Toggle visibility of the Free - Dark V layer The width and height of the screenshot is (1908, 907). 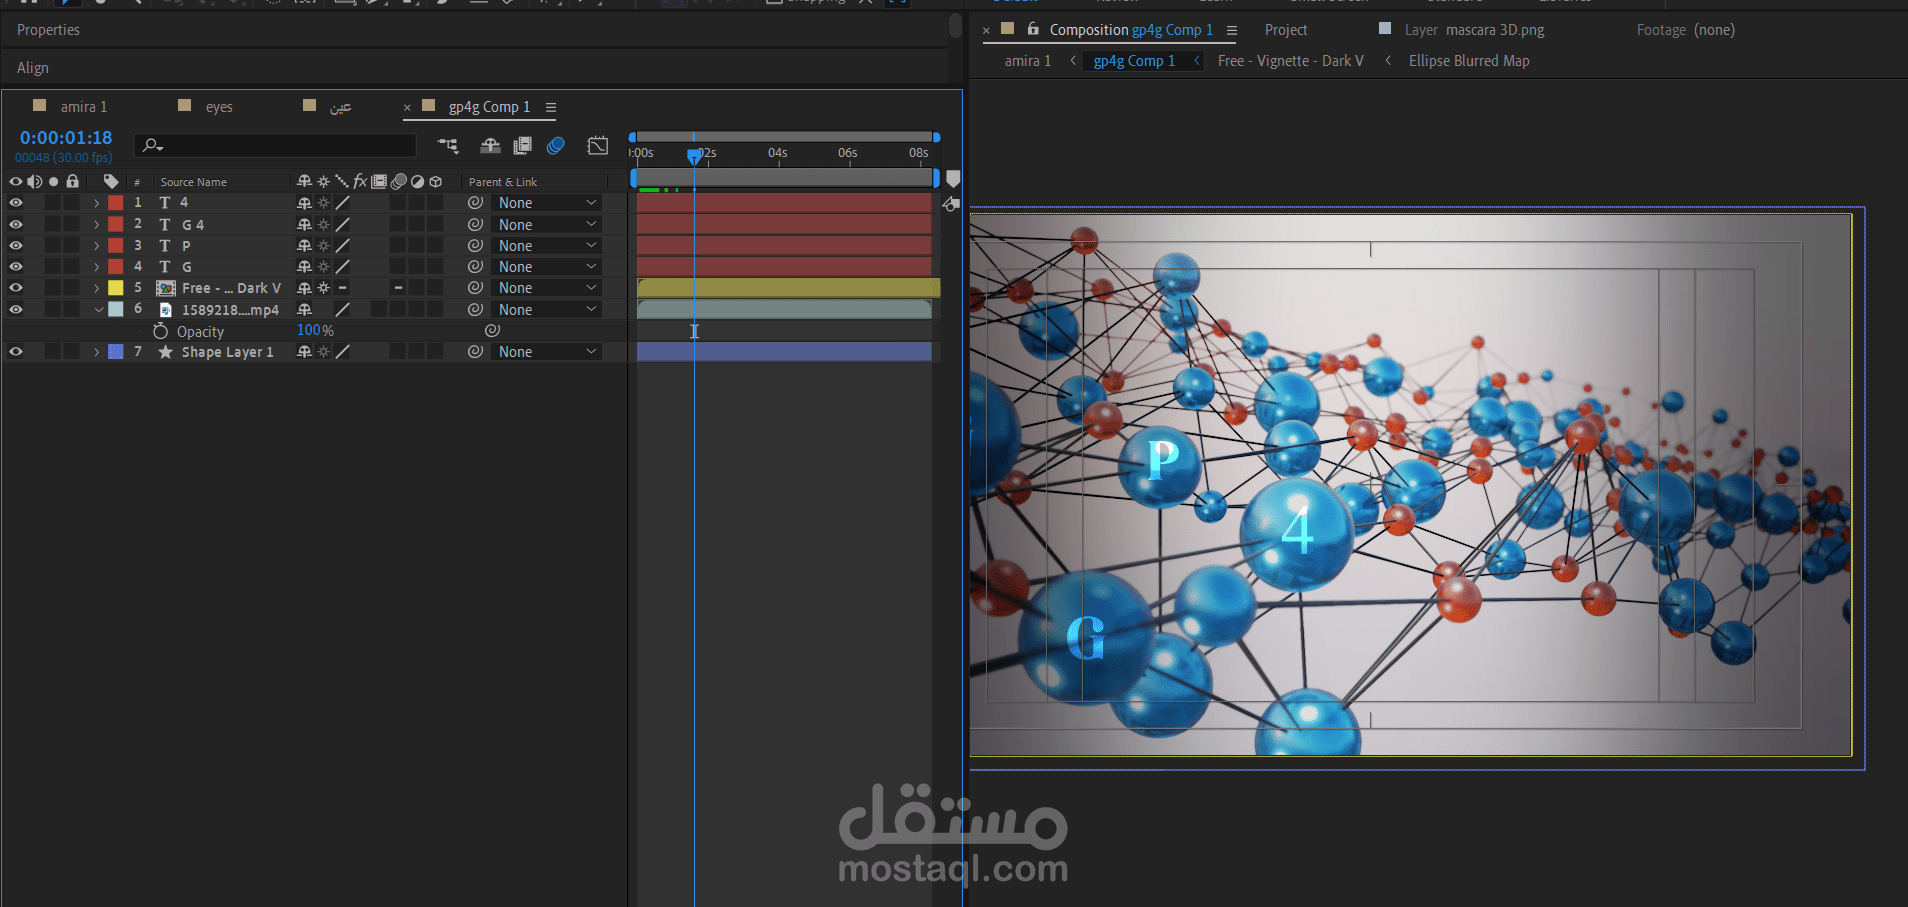[x=16, y=288]
